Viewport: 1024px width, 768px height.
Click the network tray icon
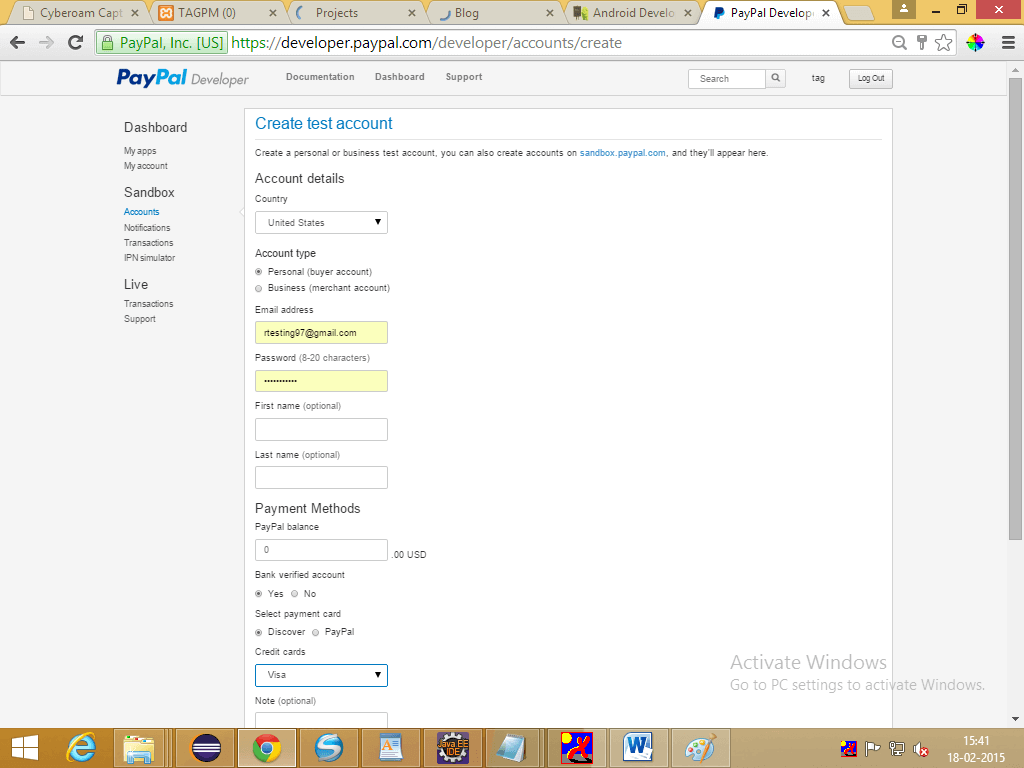[897, 749]
